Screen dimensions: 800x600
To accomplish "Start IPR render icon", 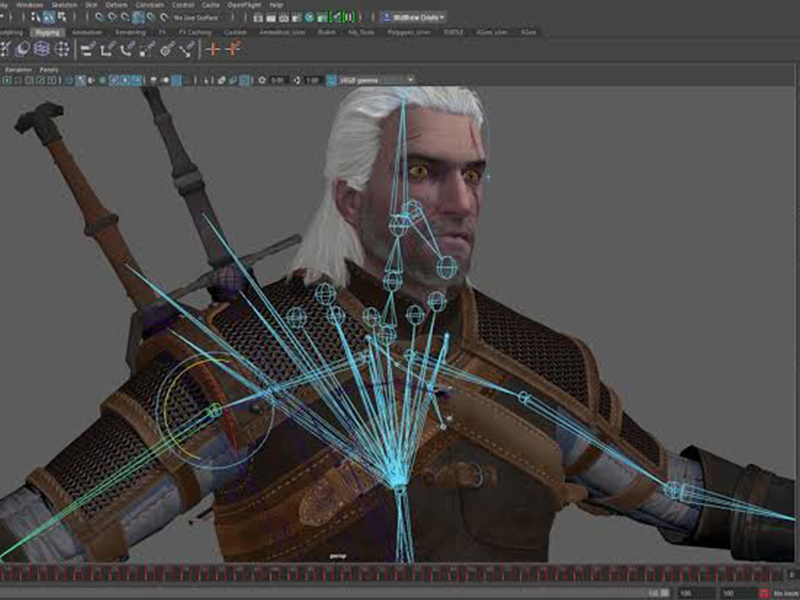I will tap(284, 18).
